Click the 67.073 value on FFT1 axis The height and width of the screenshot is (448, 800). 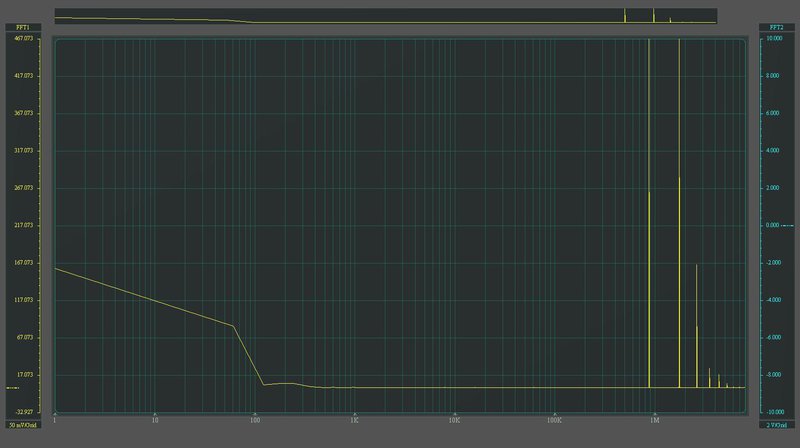(25, 337)
